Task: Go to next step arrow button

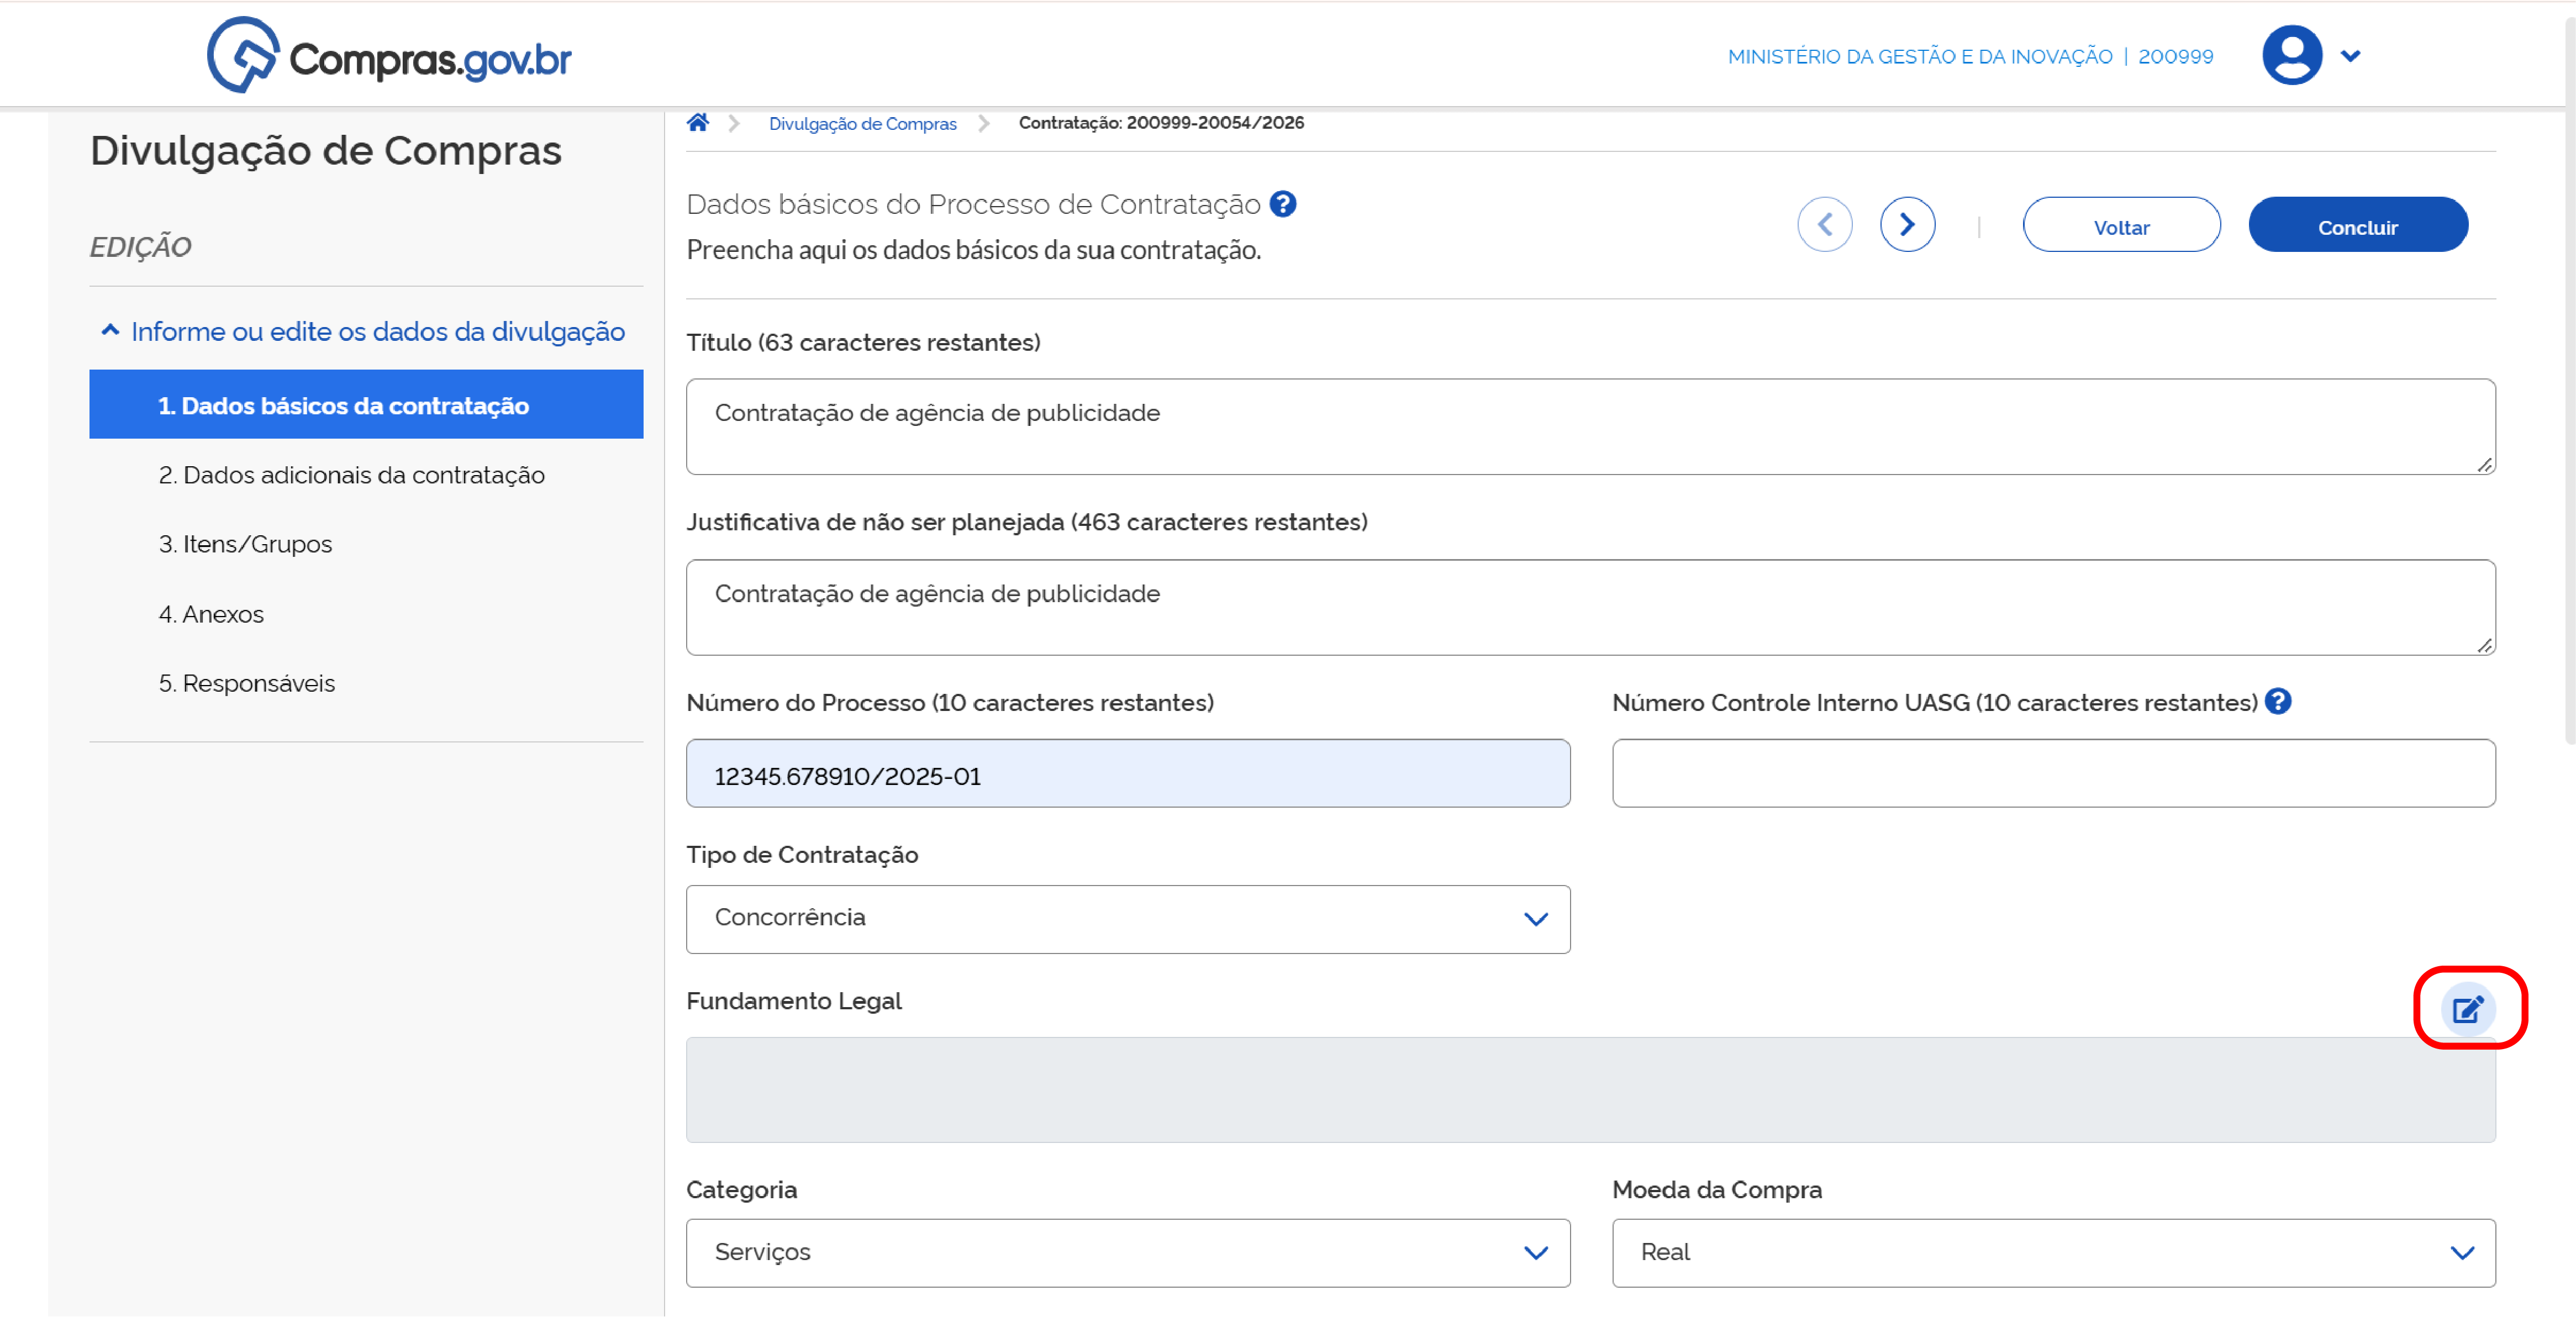Action: click(x=1907, y=224)
